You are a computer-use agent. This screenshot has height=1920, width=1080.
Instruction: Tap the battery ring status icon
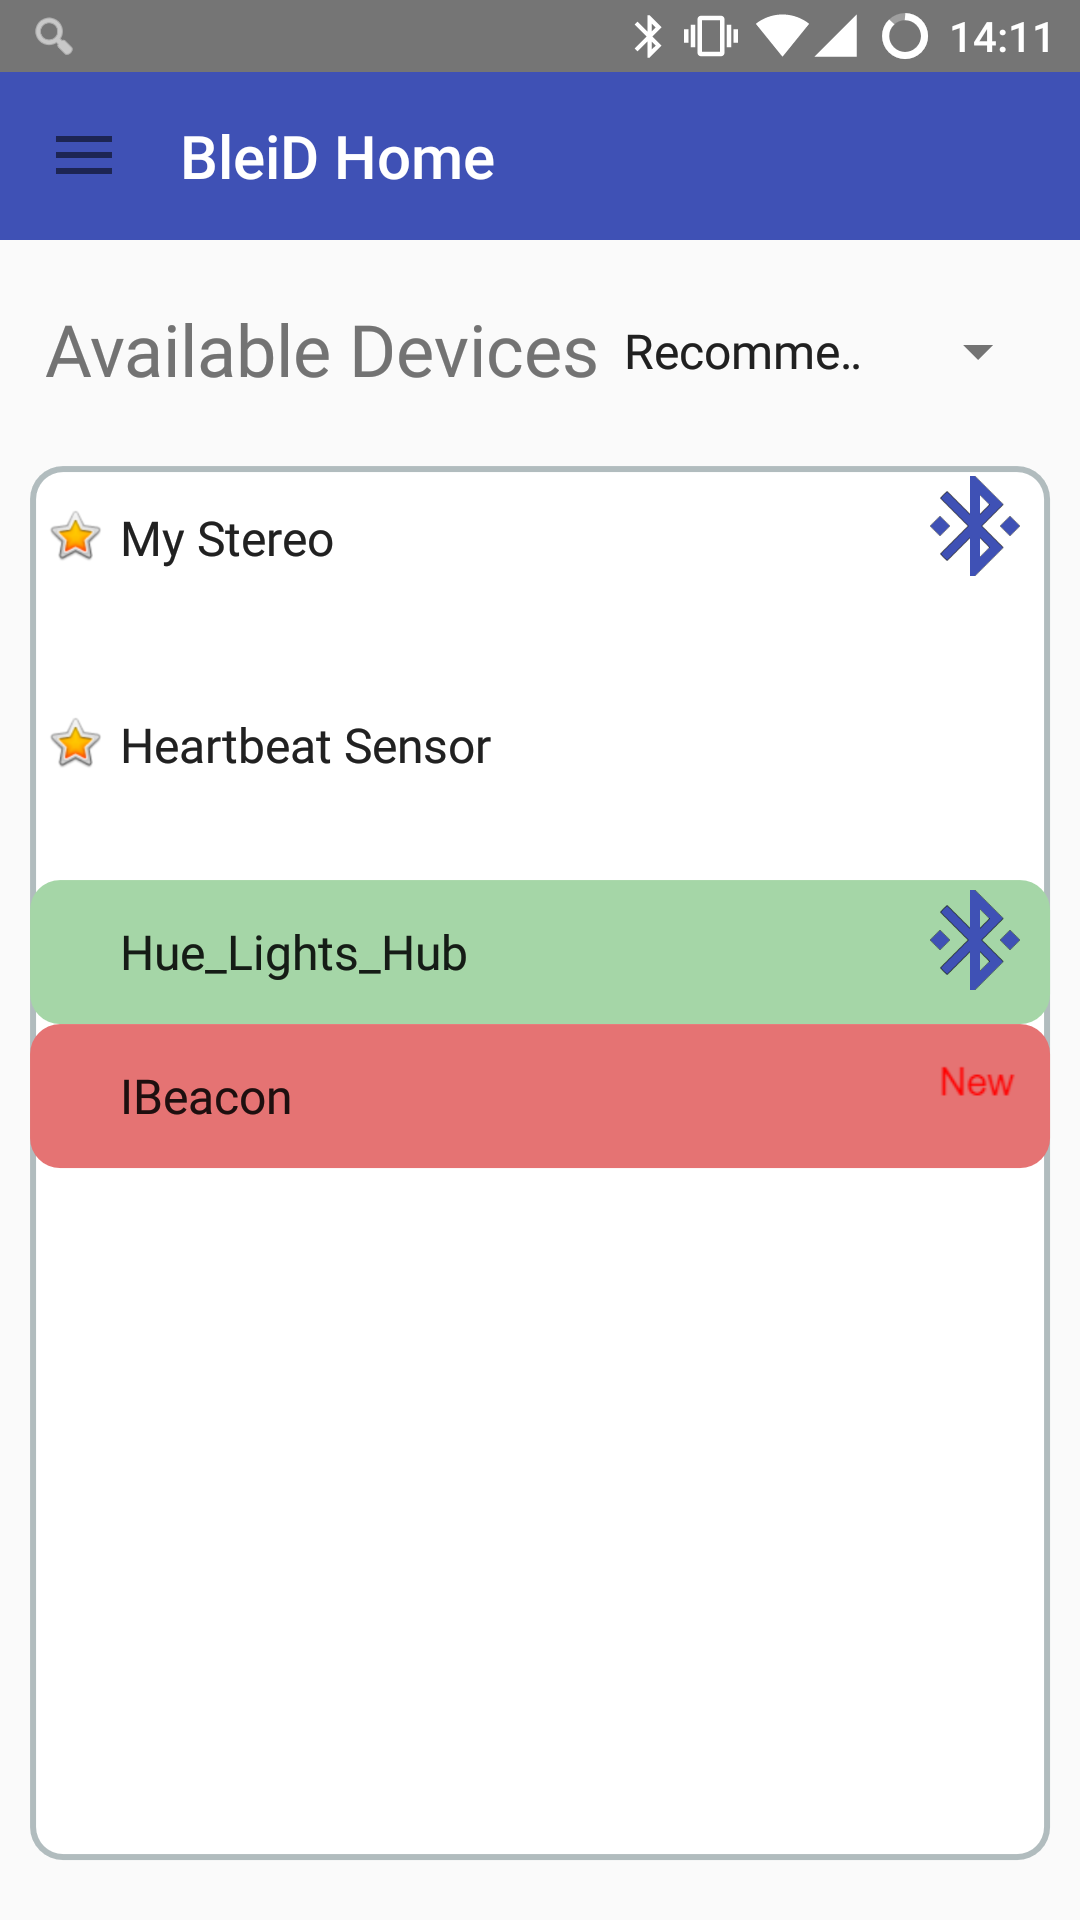point(904,37)
